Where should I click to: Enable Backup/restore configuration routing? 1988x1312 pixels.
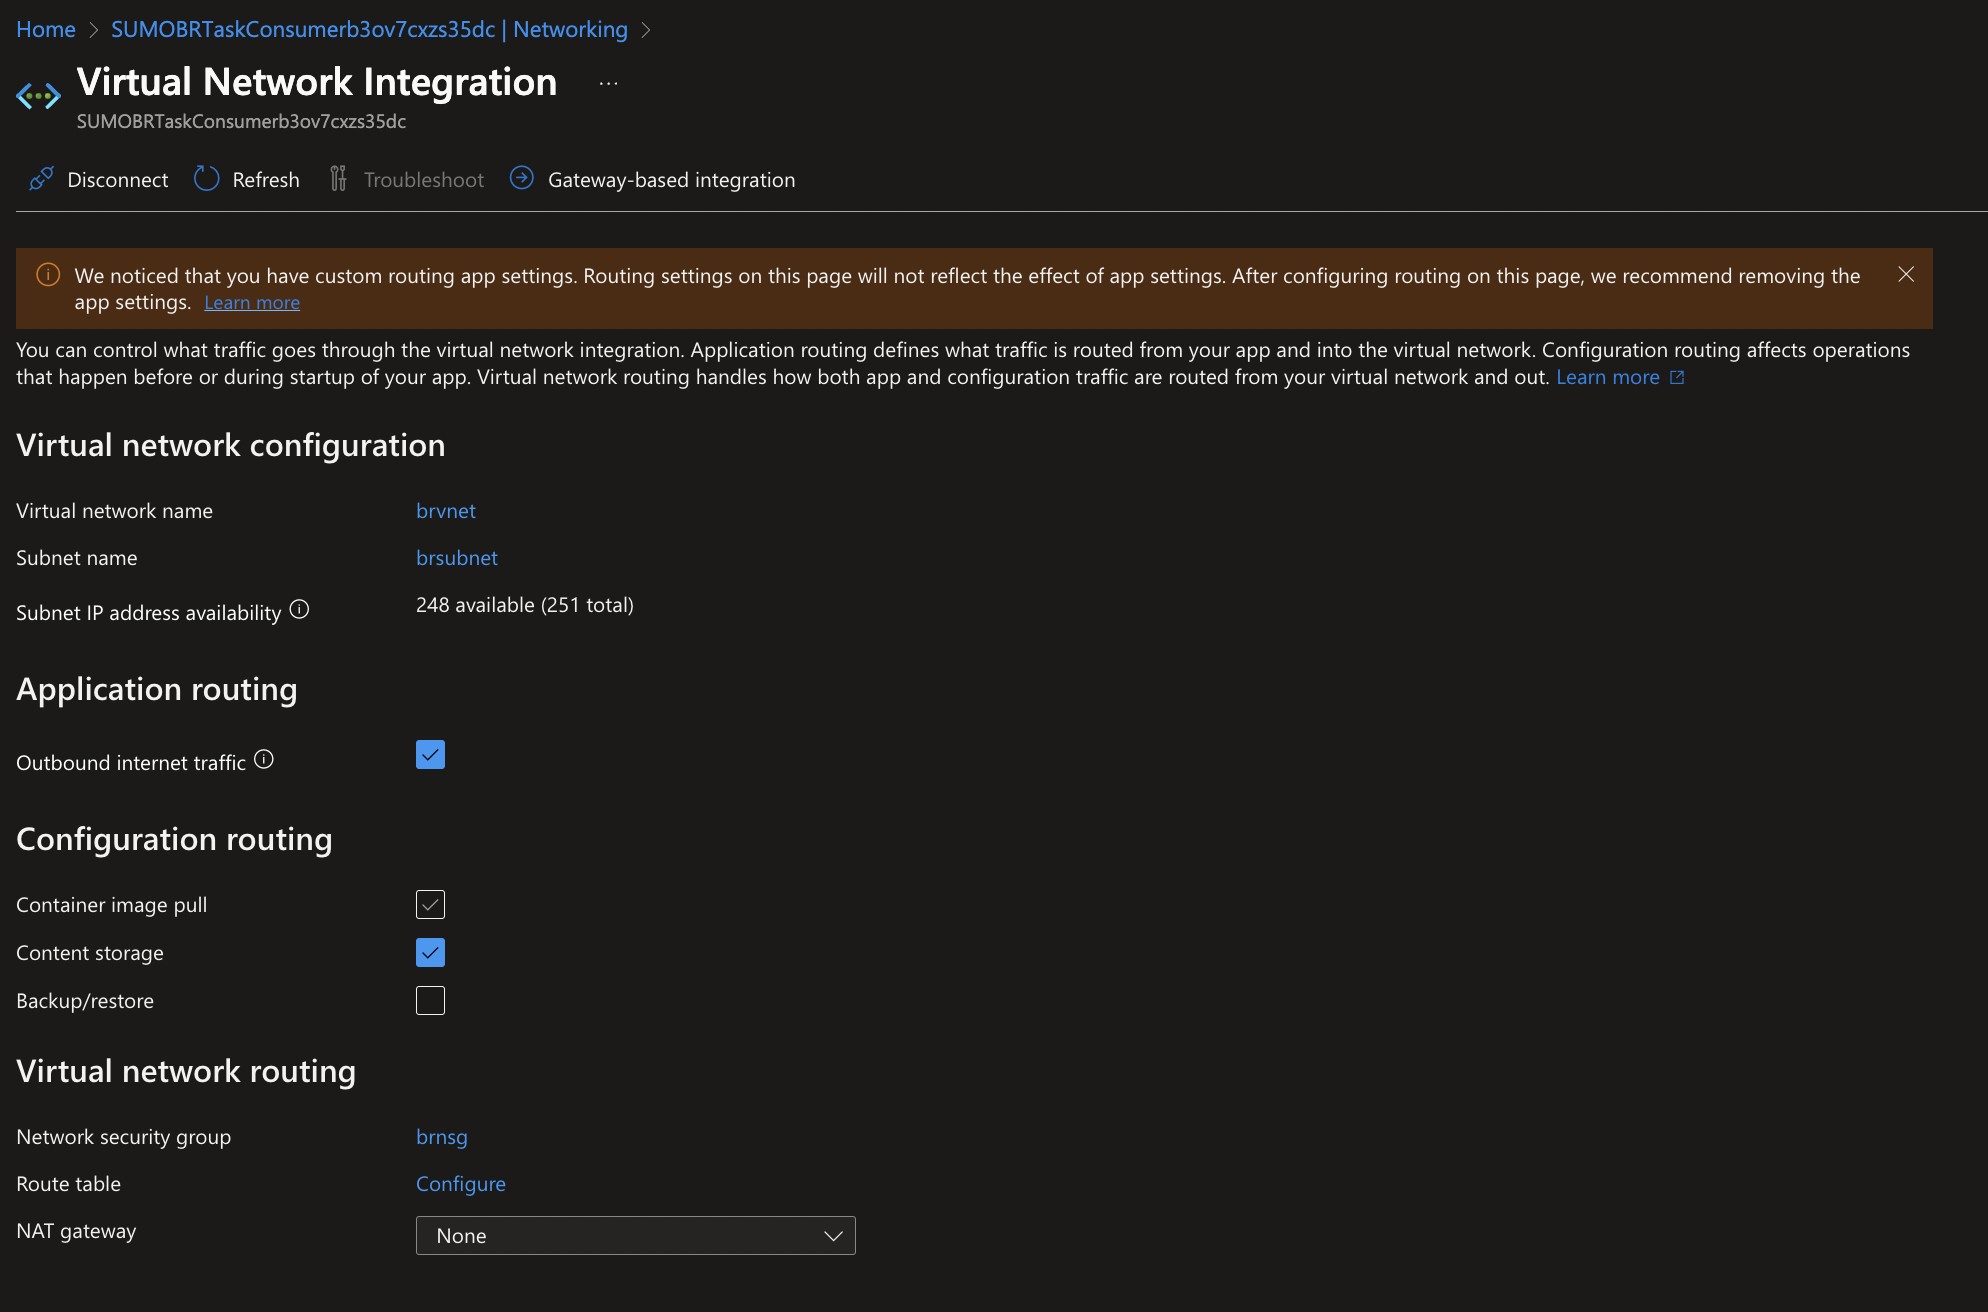pos(429,1000)
